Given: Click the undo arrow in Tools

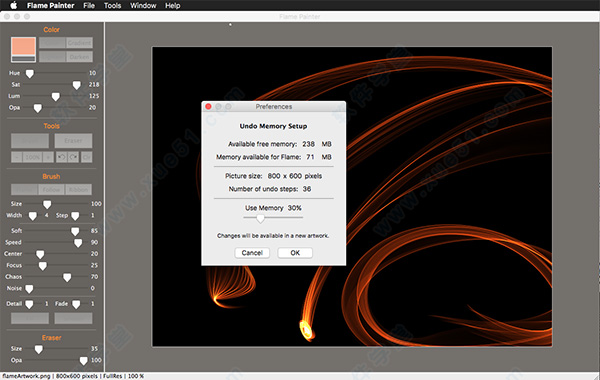Looking at the screenshot, I should point(61,157).
